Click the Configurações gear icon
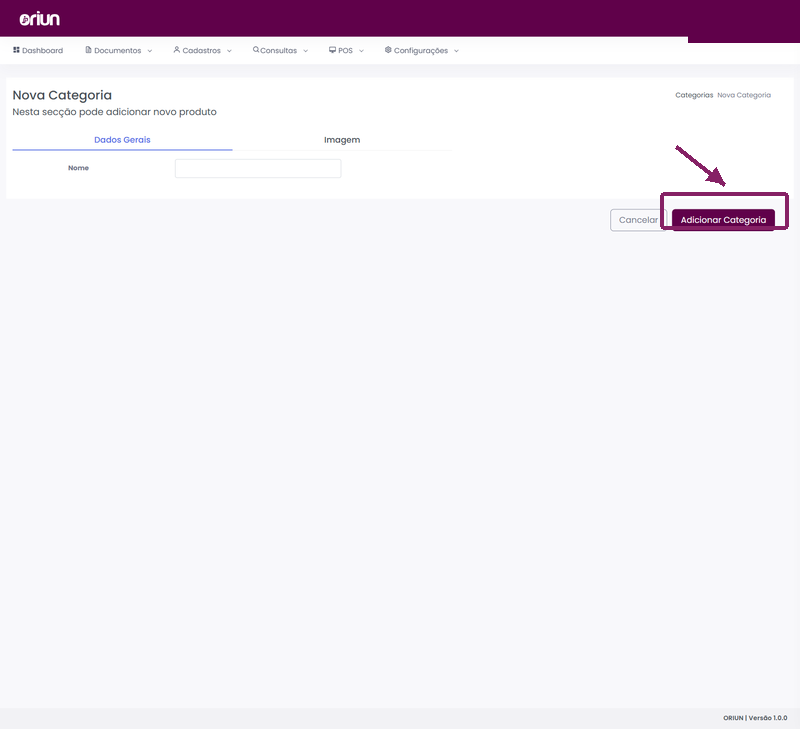Viewport: 800px width, 729px height. (388, 50)
